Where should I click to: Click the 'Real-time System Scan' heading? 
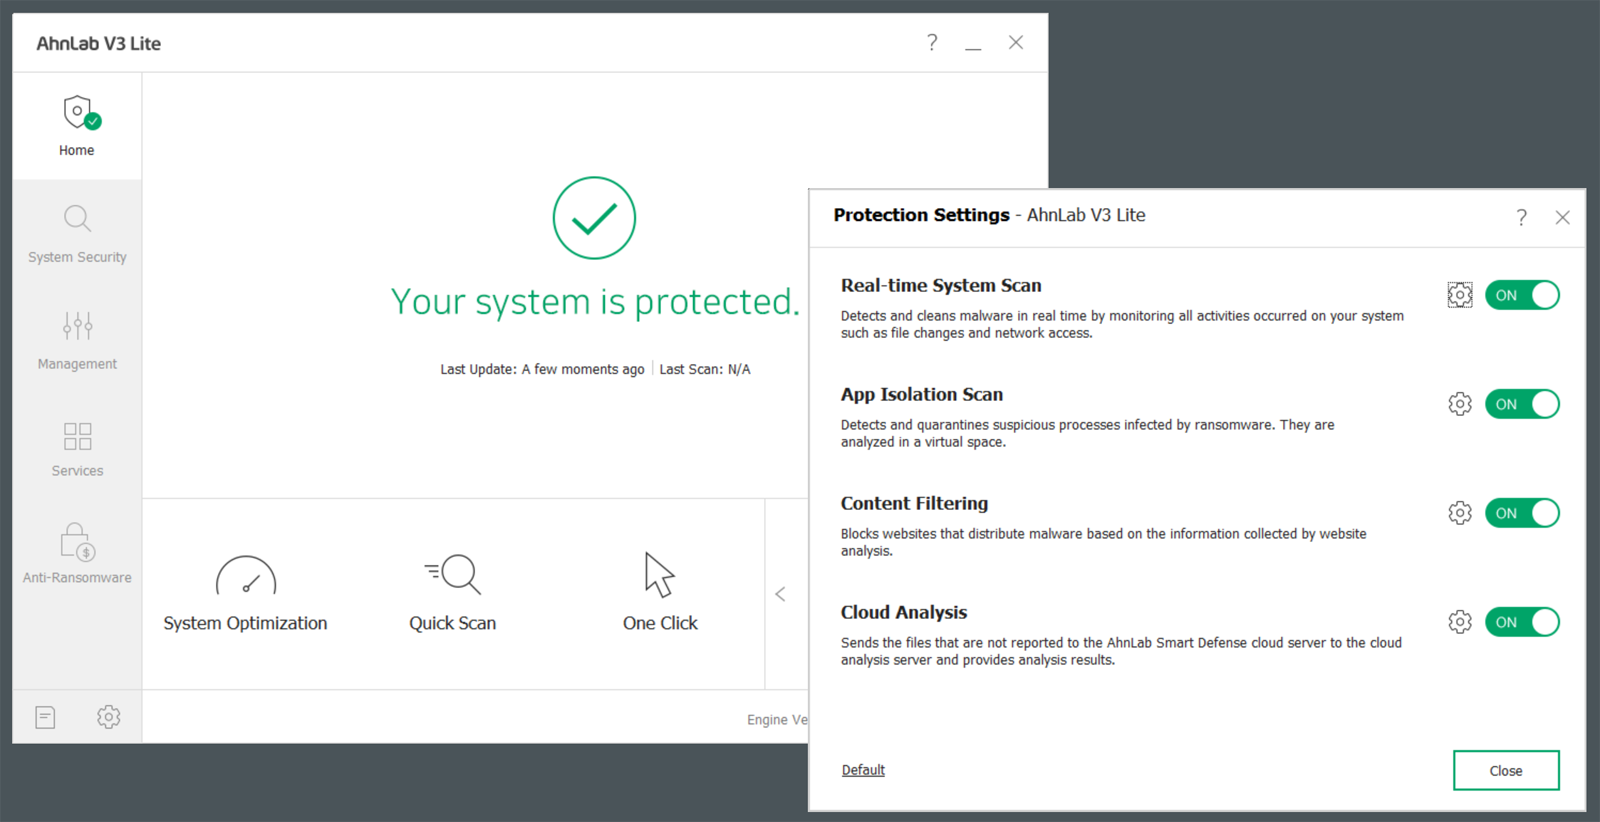[x=941, y=286]
